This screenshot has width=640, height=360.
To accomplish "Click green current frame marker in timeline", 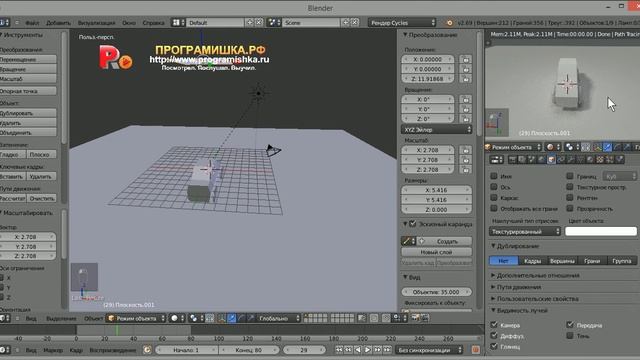I will point(117,330).
